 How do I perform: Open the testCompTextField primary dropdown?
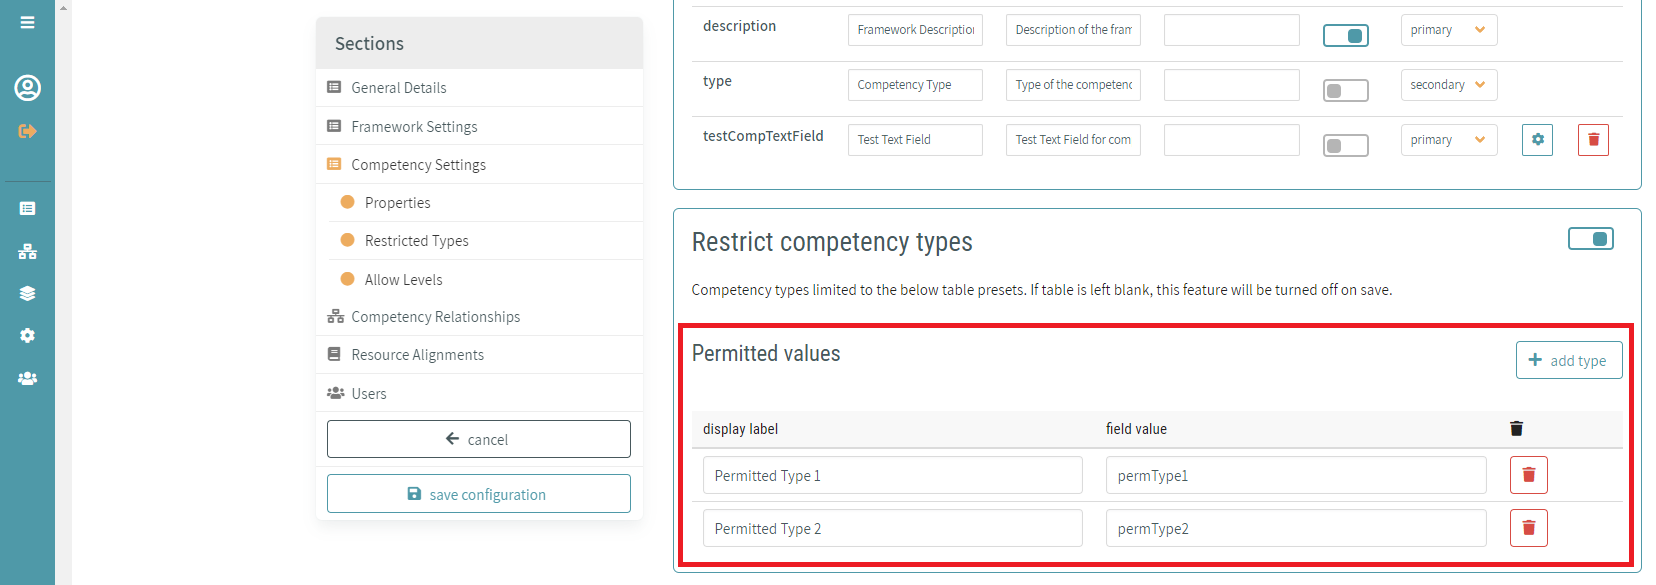tap(1448, 140)
